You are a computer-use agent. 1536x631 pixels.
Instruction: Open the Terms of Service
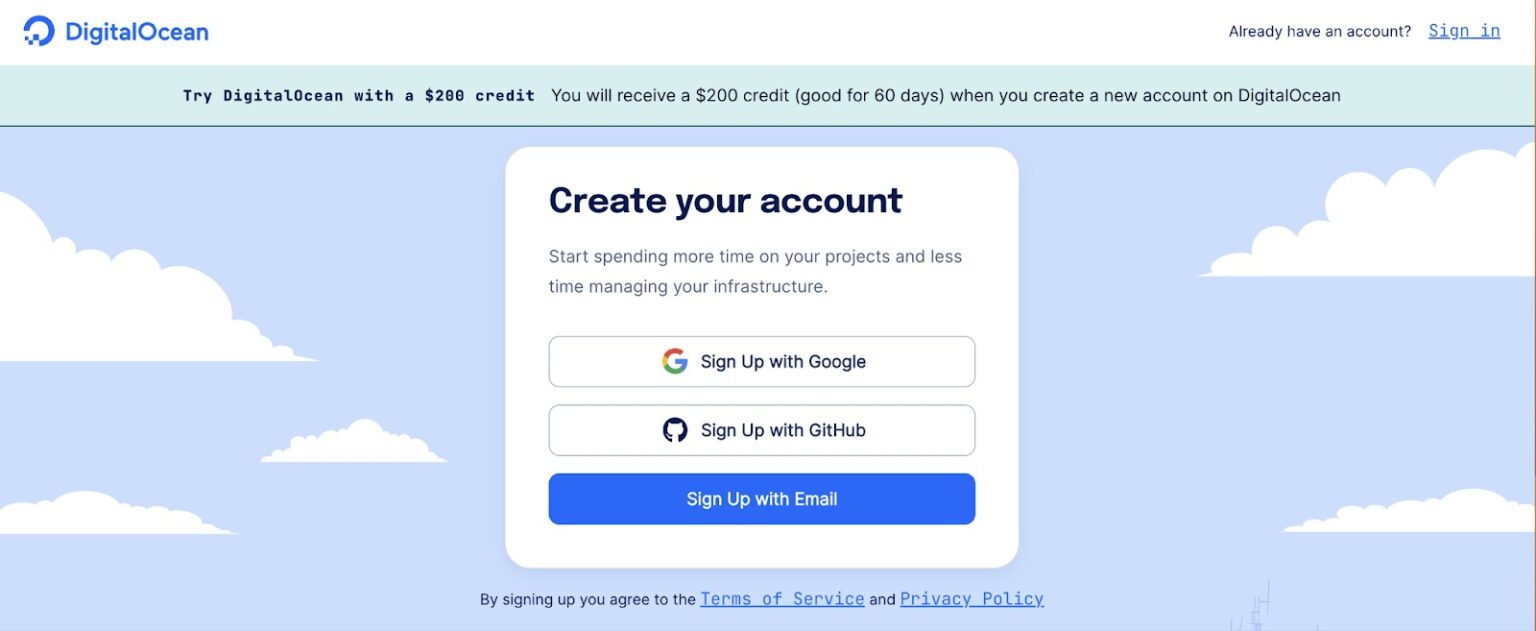tap(783, 598)
